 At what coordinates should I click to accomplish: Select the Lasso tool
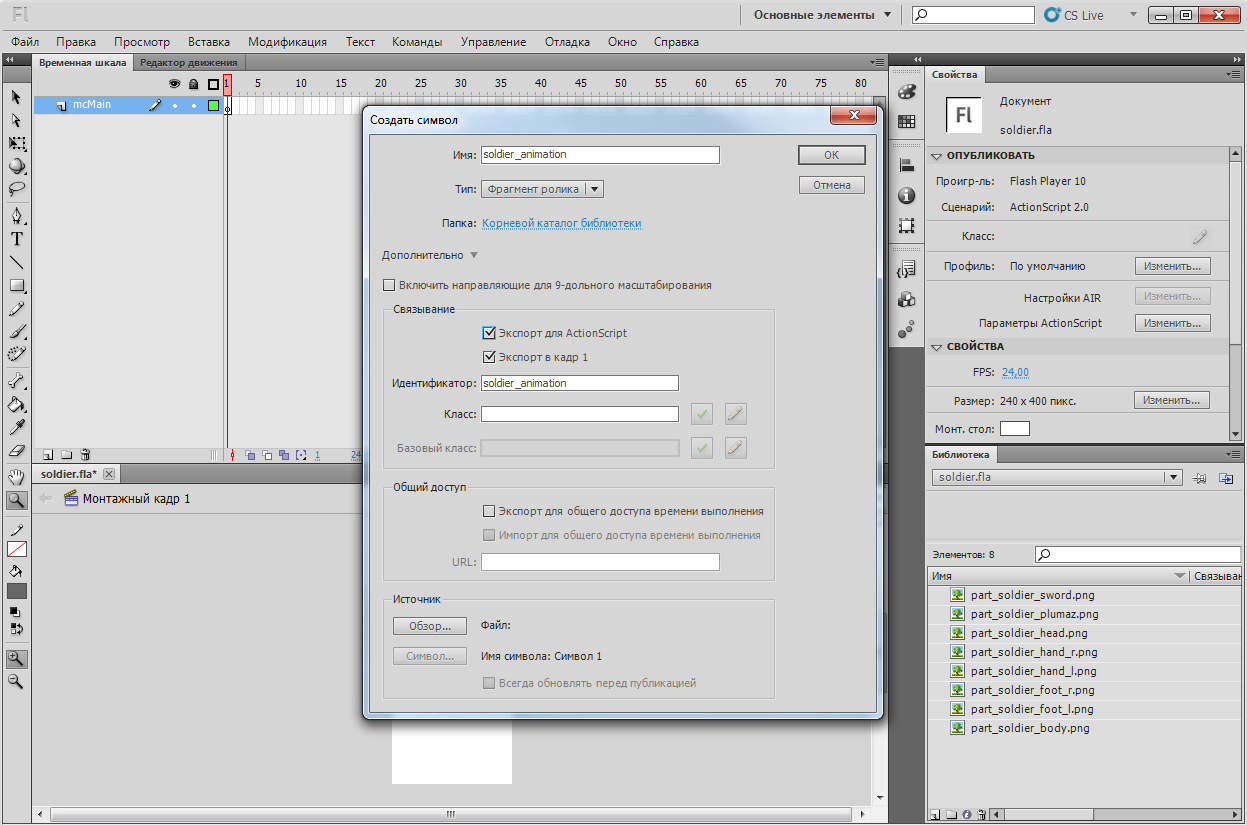coord(16,189)
